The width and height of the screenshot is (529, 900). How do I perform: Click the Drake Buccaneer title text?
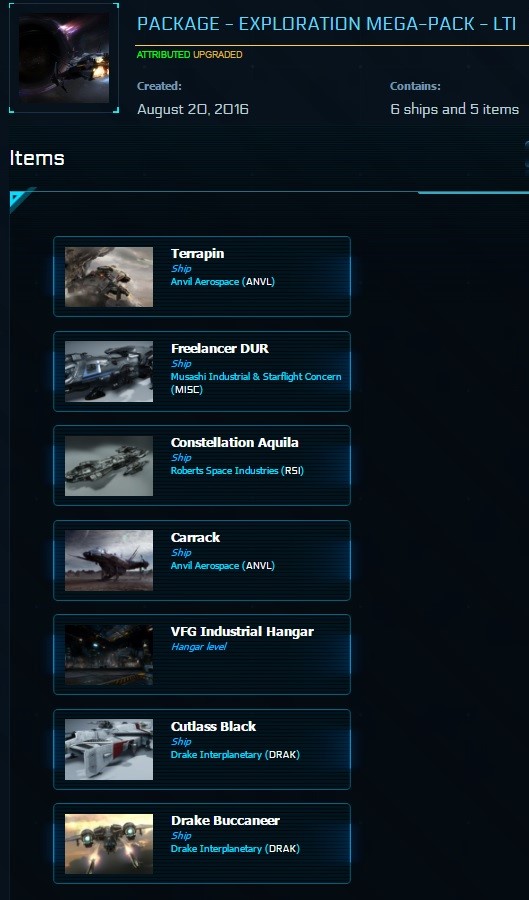(225, 820)
